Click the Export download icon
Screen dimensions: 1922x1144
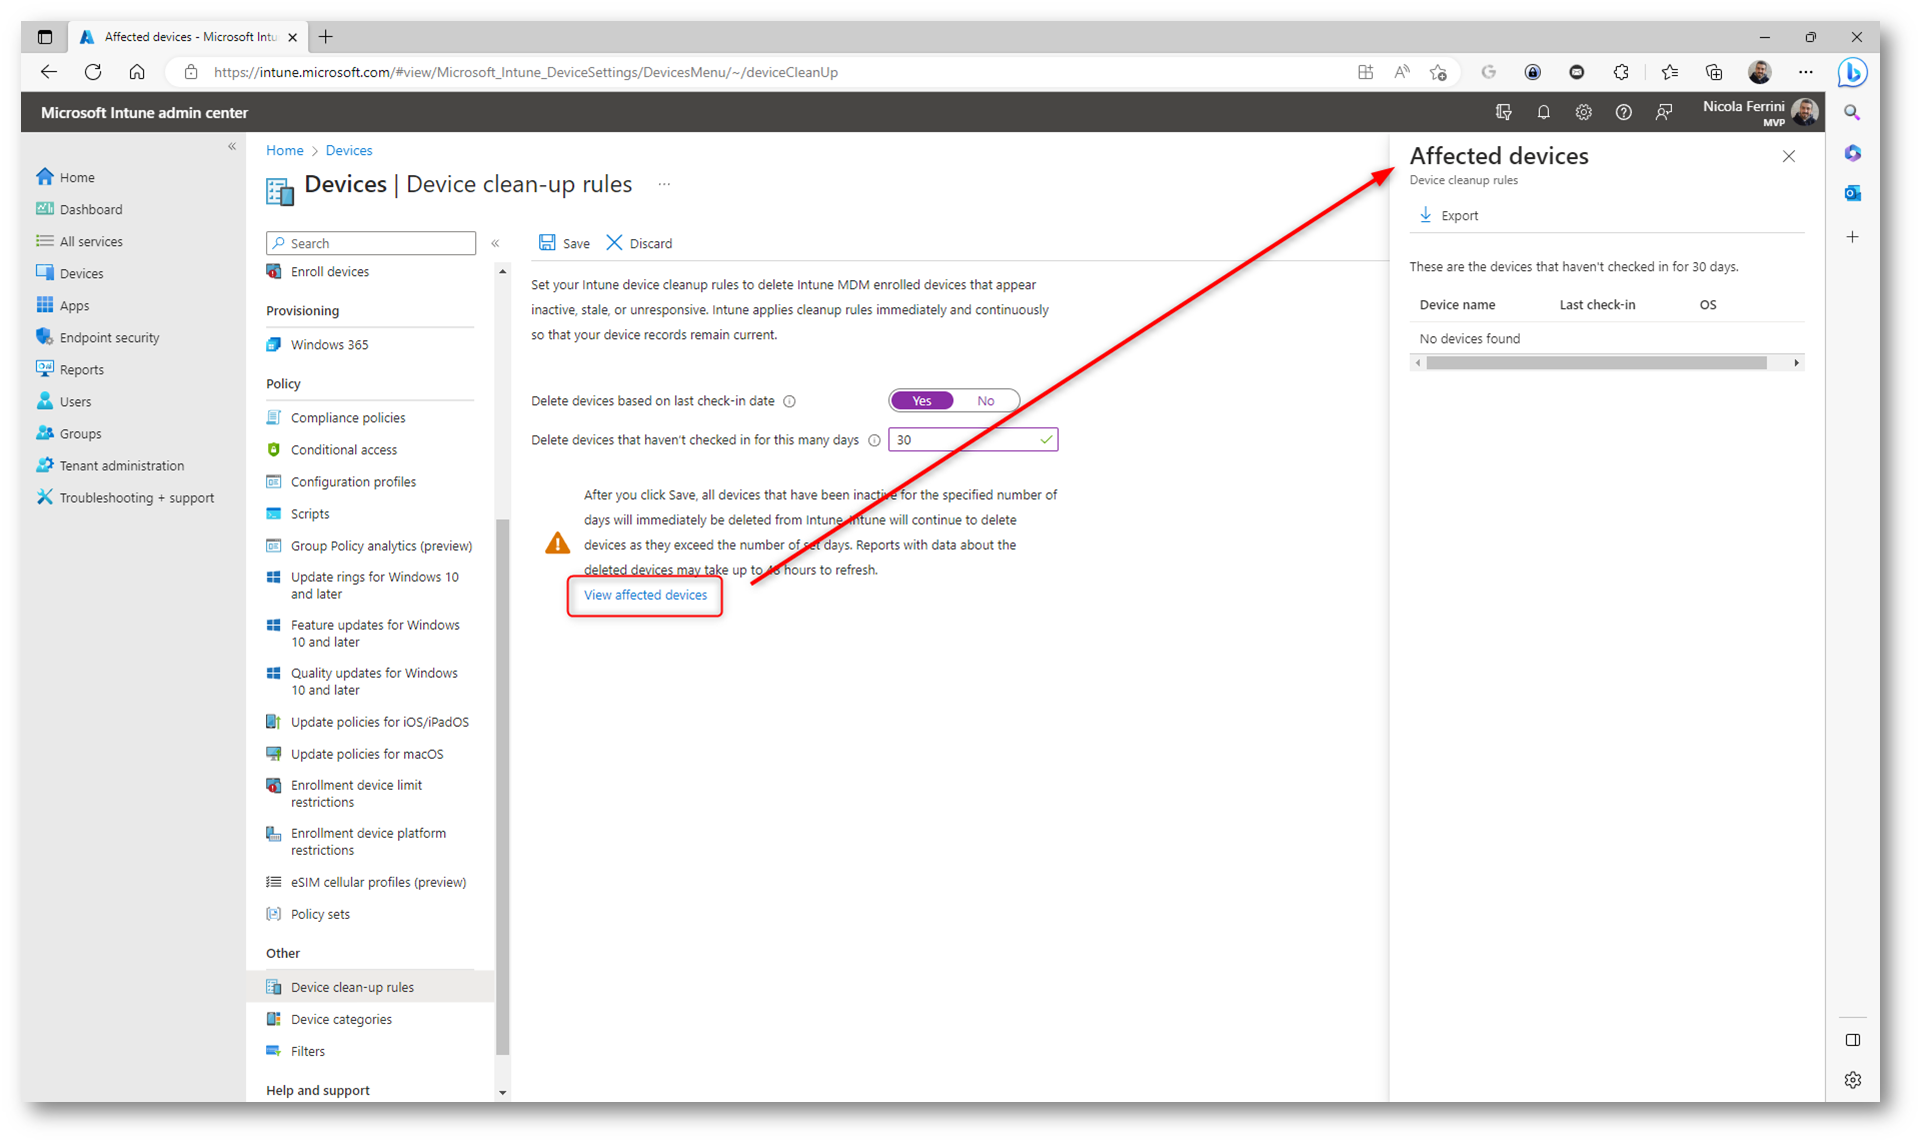(x=1426, y=215)
